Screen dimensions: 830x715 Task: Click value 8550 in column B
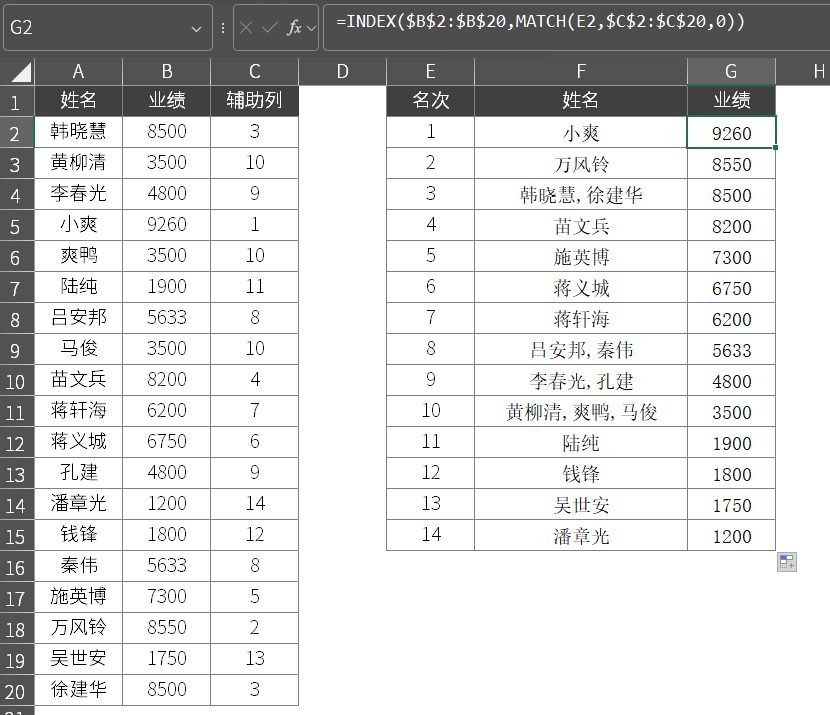point(167,627)
